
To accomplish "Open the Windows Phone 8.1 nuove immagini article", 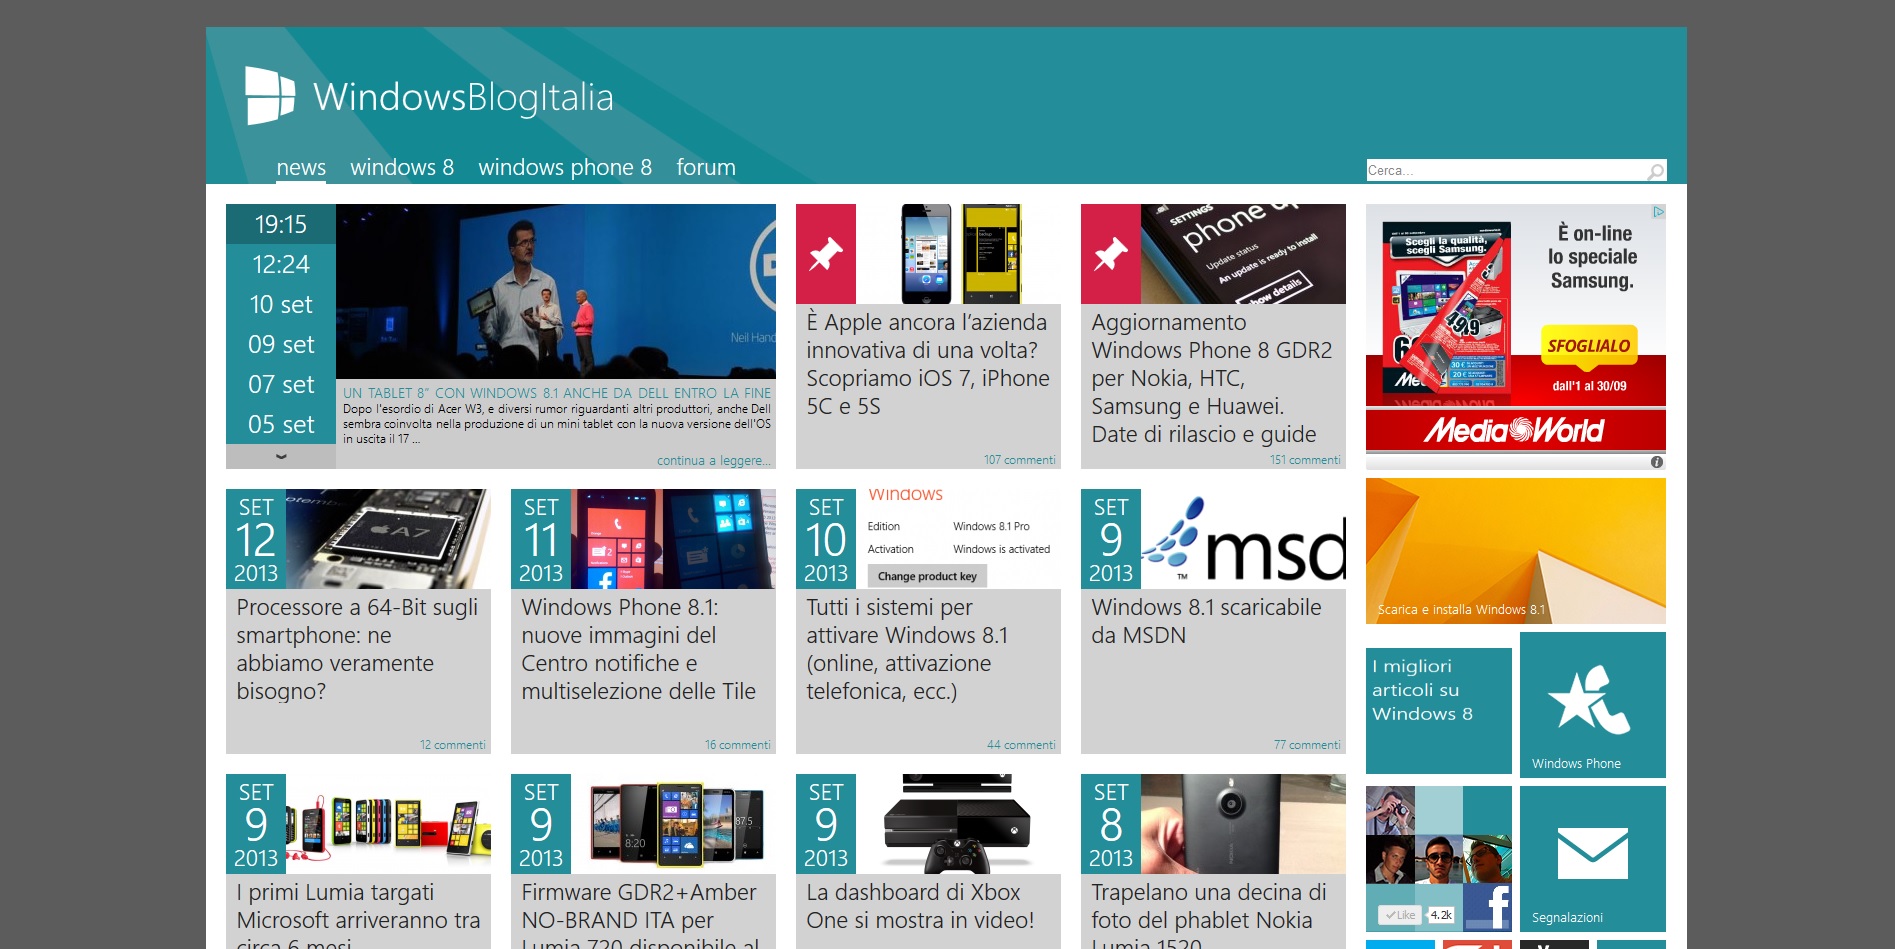I will coord(638,649).
